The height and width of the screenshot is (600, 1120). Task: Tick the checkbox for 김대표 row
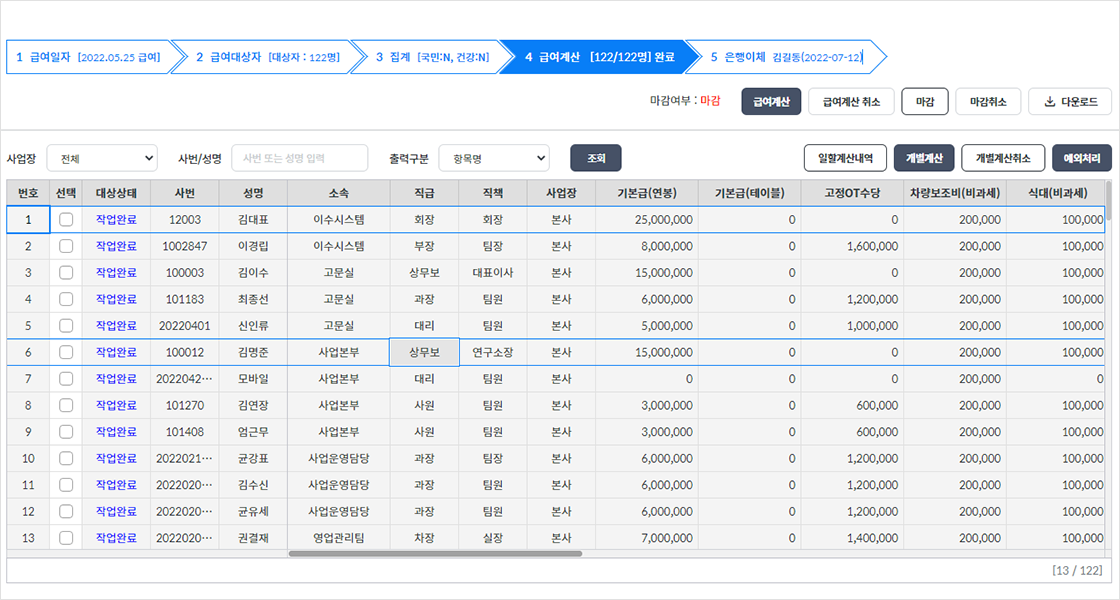click(x=66, y=219)
